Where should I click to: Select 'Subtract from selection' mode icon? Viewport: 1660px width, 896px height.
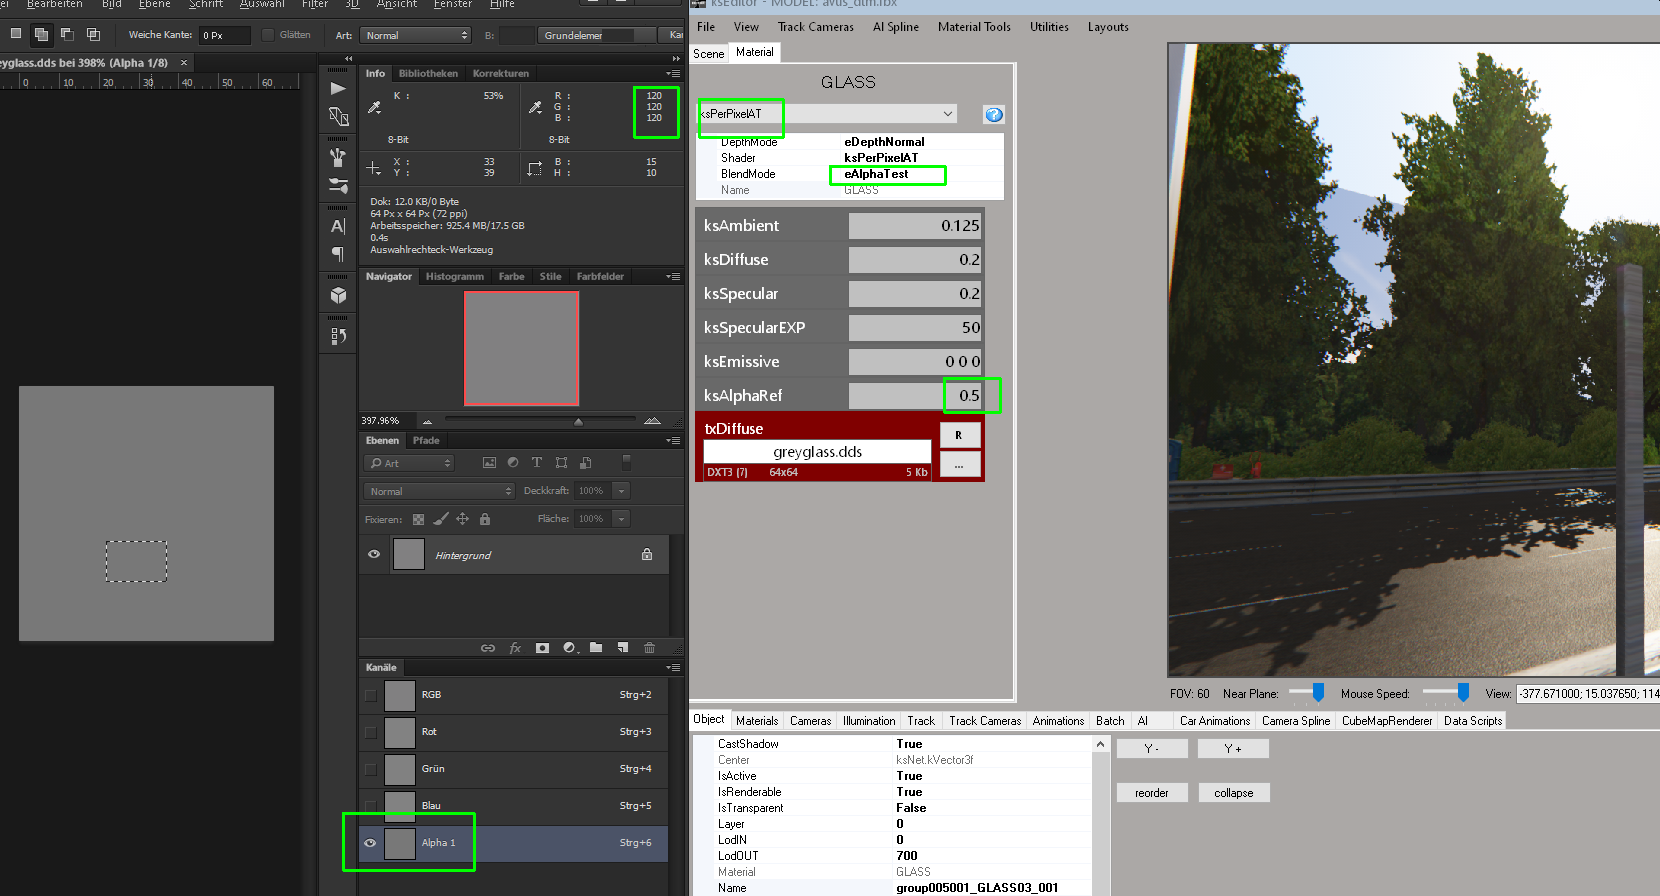pyautogui.click(x=67, y=34)
